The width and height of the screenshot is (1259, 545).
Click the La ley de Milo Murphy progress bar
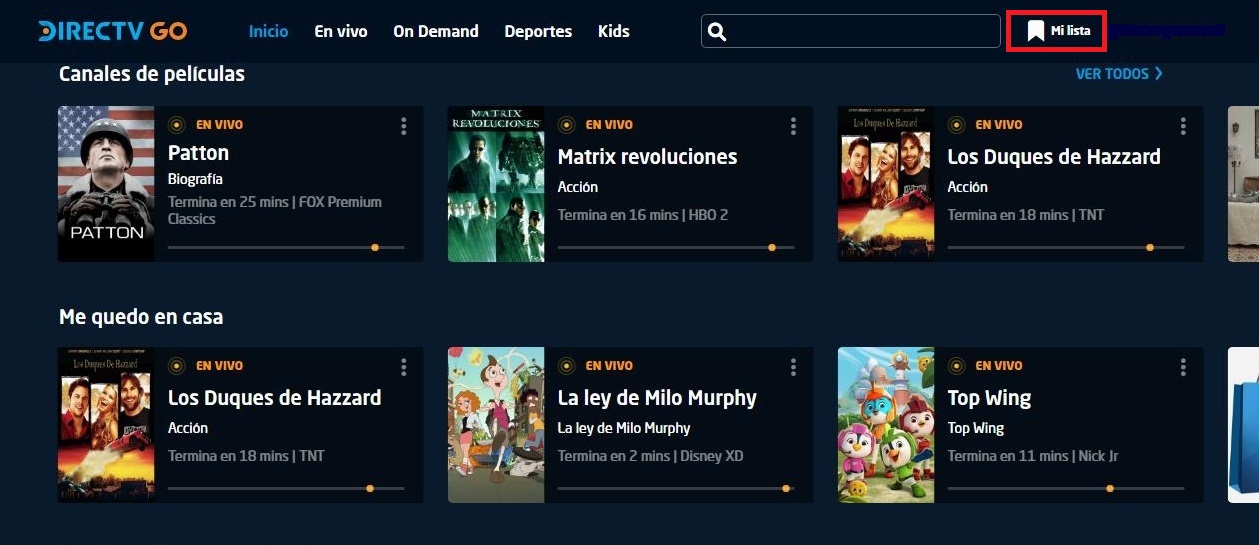point(676,488)
